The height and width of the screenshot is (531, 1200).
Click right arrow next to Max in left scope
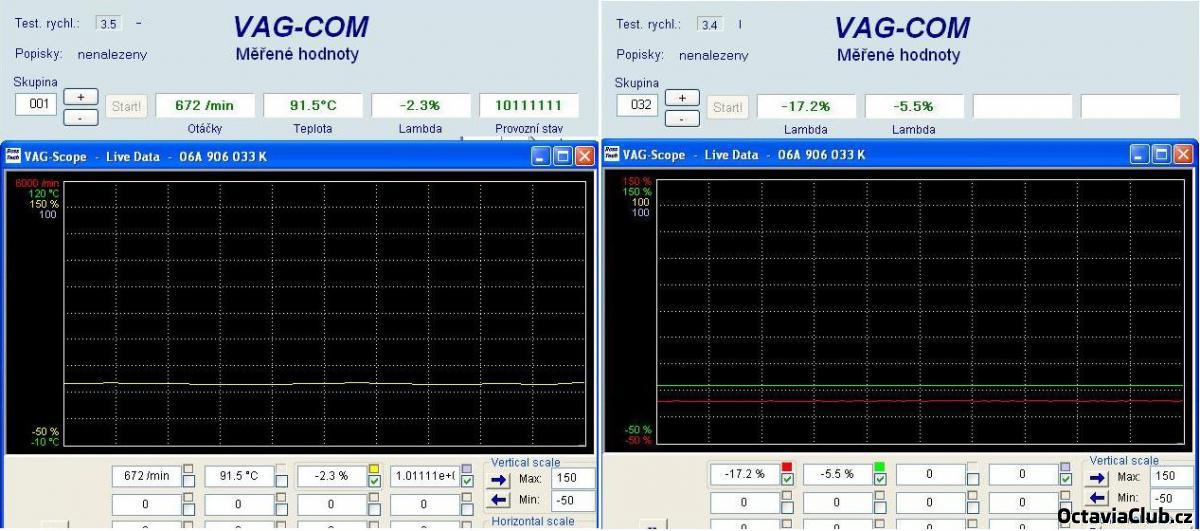click(501, 478)
